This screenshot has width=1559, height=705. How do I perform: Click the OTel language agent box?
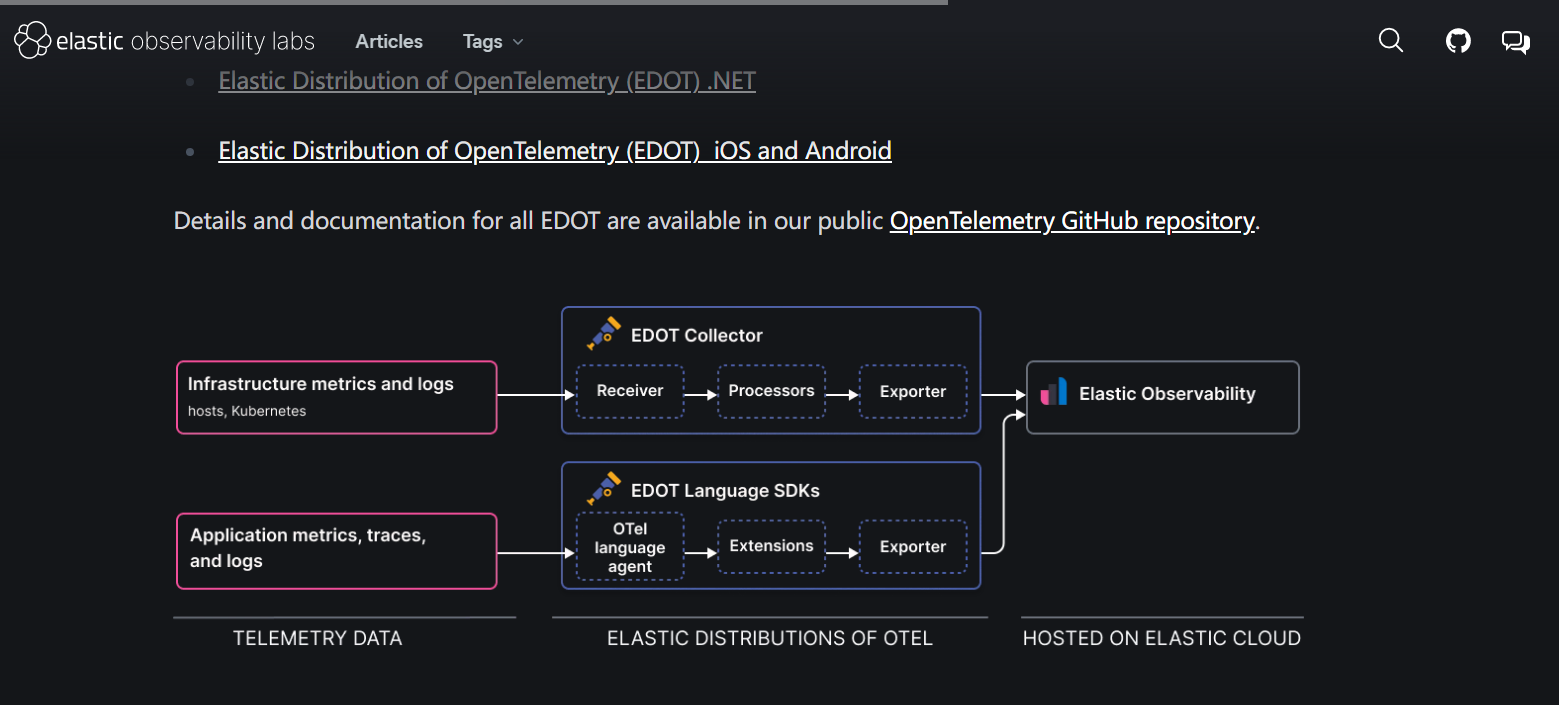click(x=630, y=547)
